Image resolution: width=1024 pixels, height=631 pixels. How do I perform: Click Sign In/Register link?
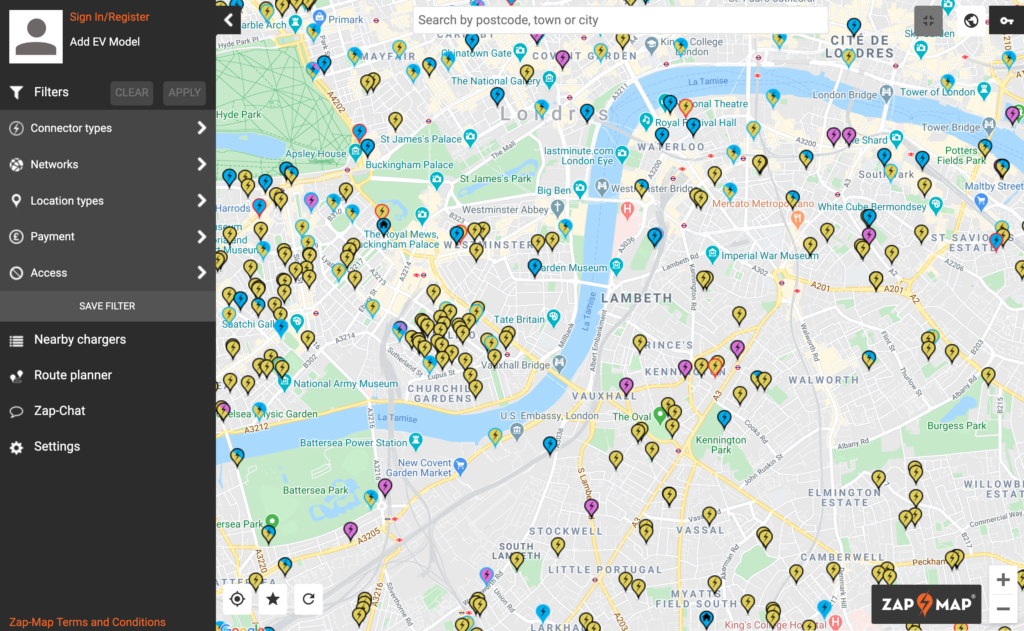coord(109,17)
